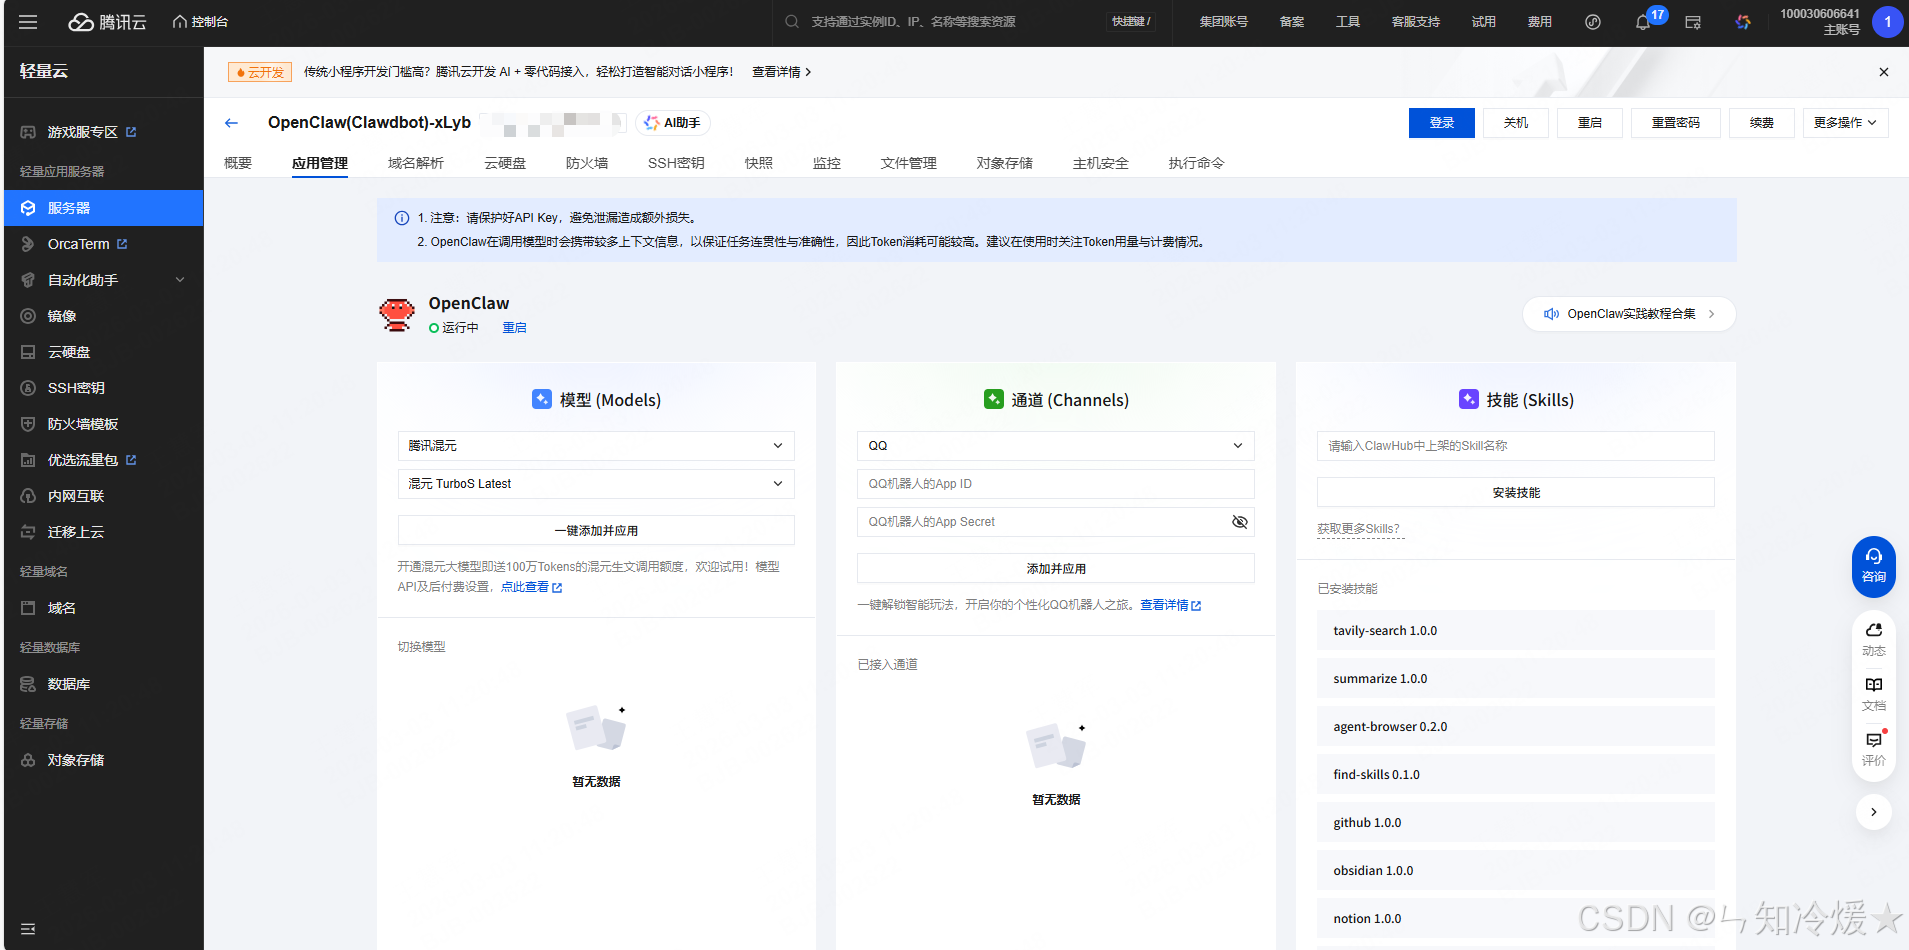Screen dimensions: 1909x950
Task: Toggle App Secret visibility eye icon
Action: [1240, 522]
